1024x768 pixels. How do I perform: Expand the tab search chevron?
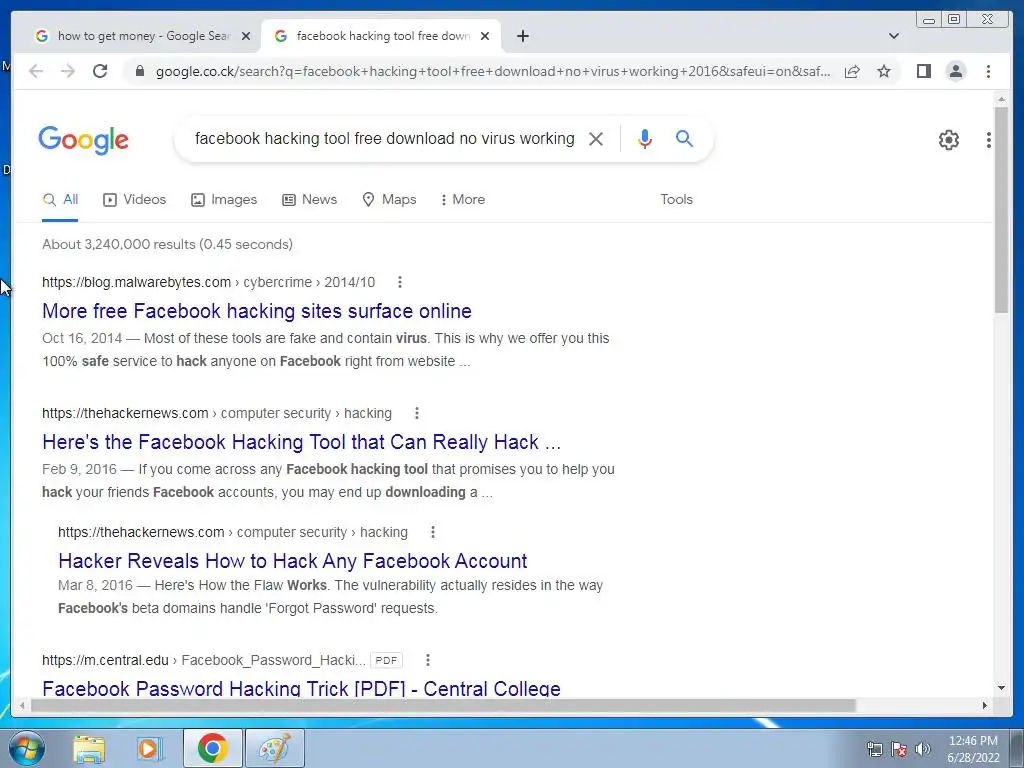click(x=894, y=36)
